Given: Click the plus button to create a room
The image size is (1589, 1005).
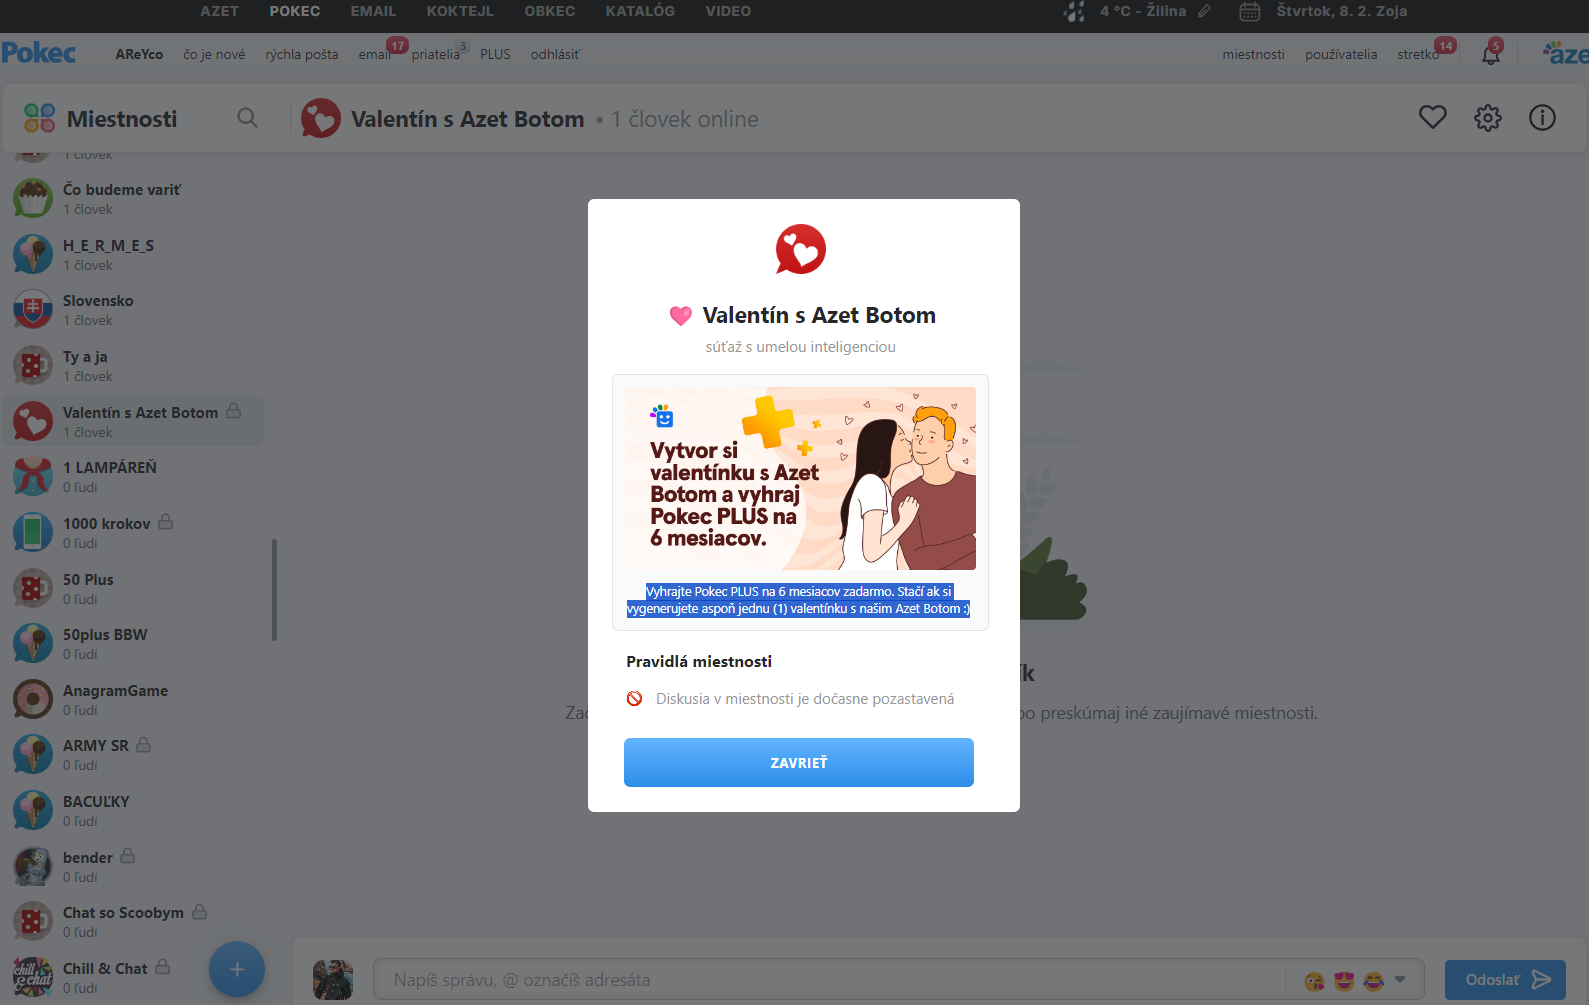Looking at the screenshot, I should pyautogui.click(x=237, y=969).
